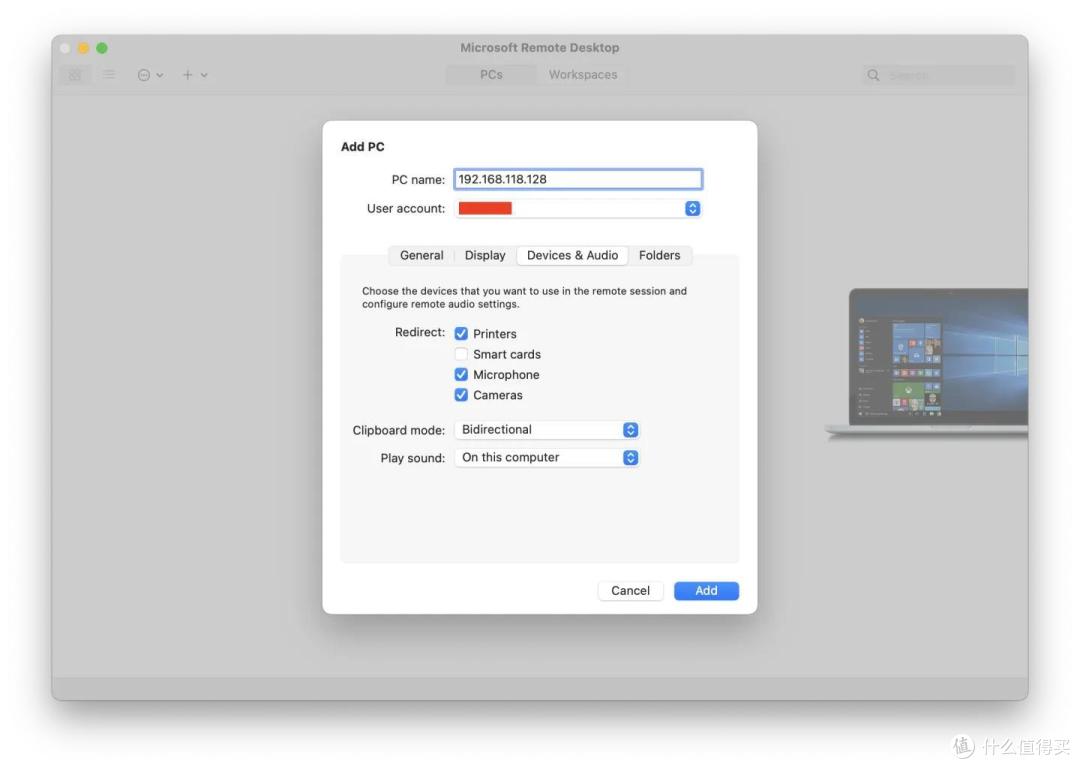This screenshot has height=769, width=1080.
Task: Select the Devices & Audio tab
Action: pyautogui.click(x=572, y=255)
